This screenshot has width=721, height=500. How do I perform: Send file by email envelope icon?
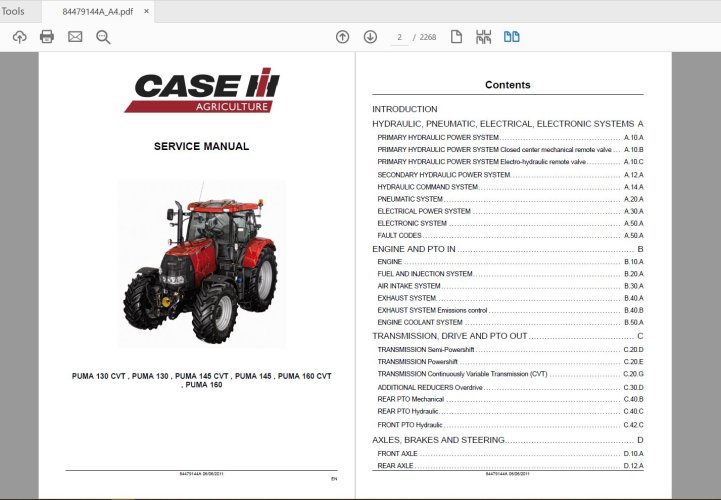coord(75,37)
